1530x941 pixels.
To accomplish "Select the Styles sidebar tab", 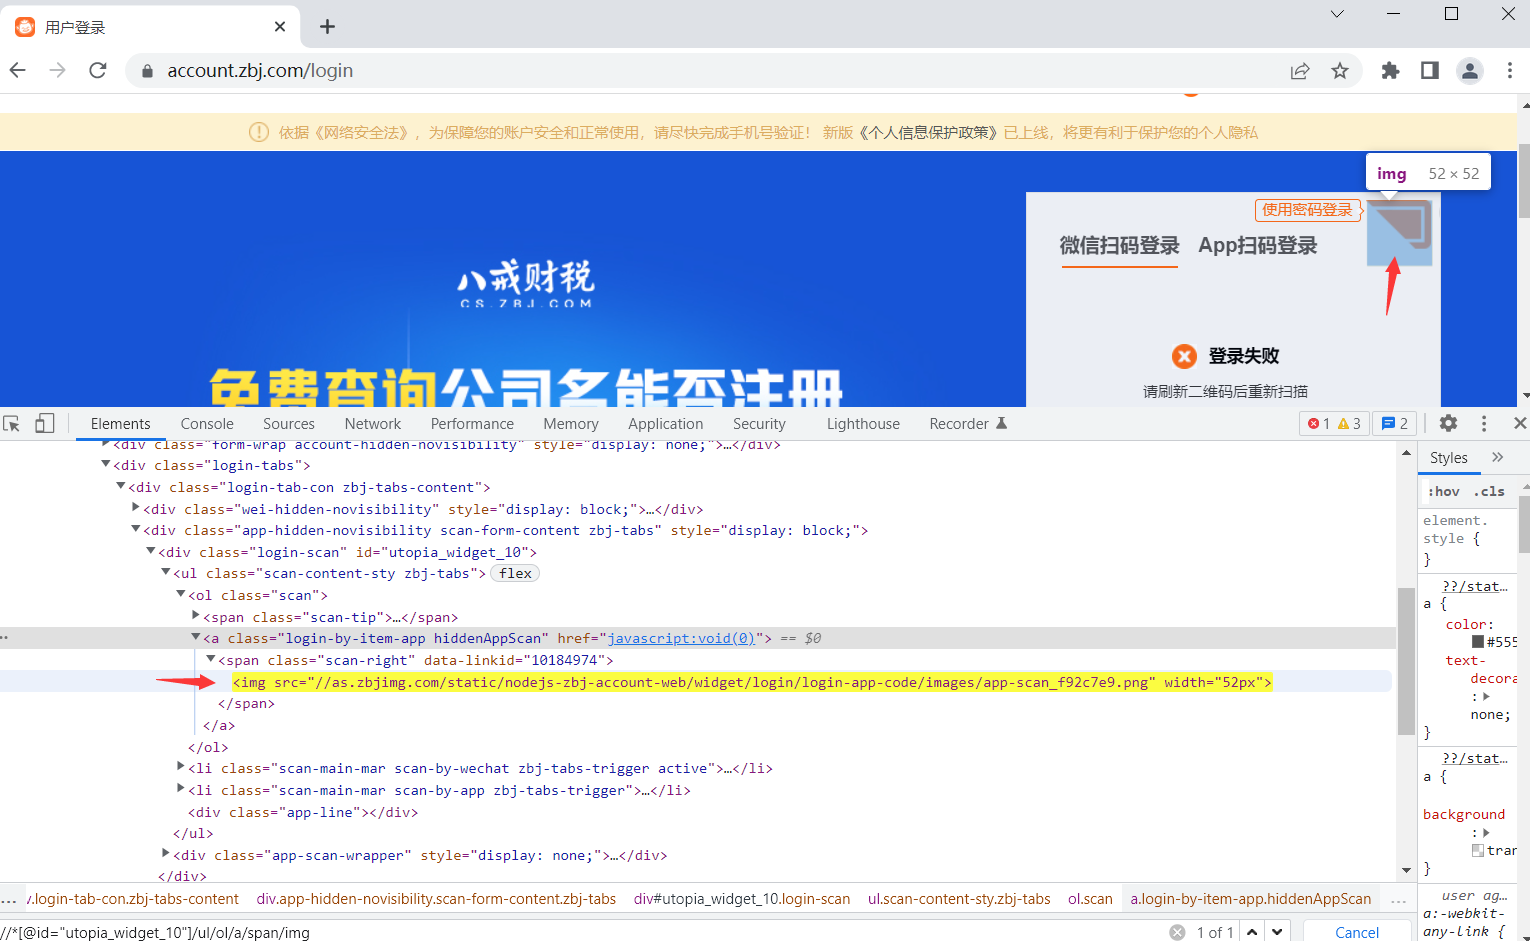I will (1449, 458).
